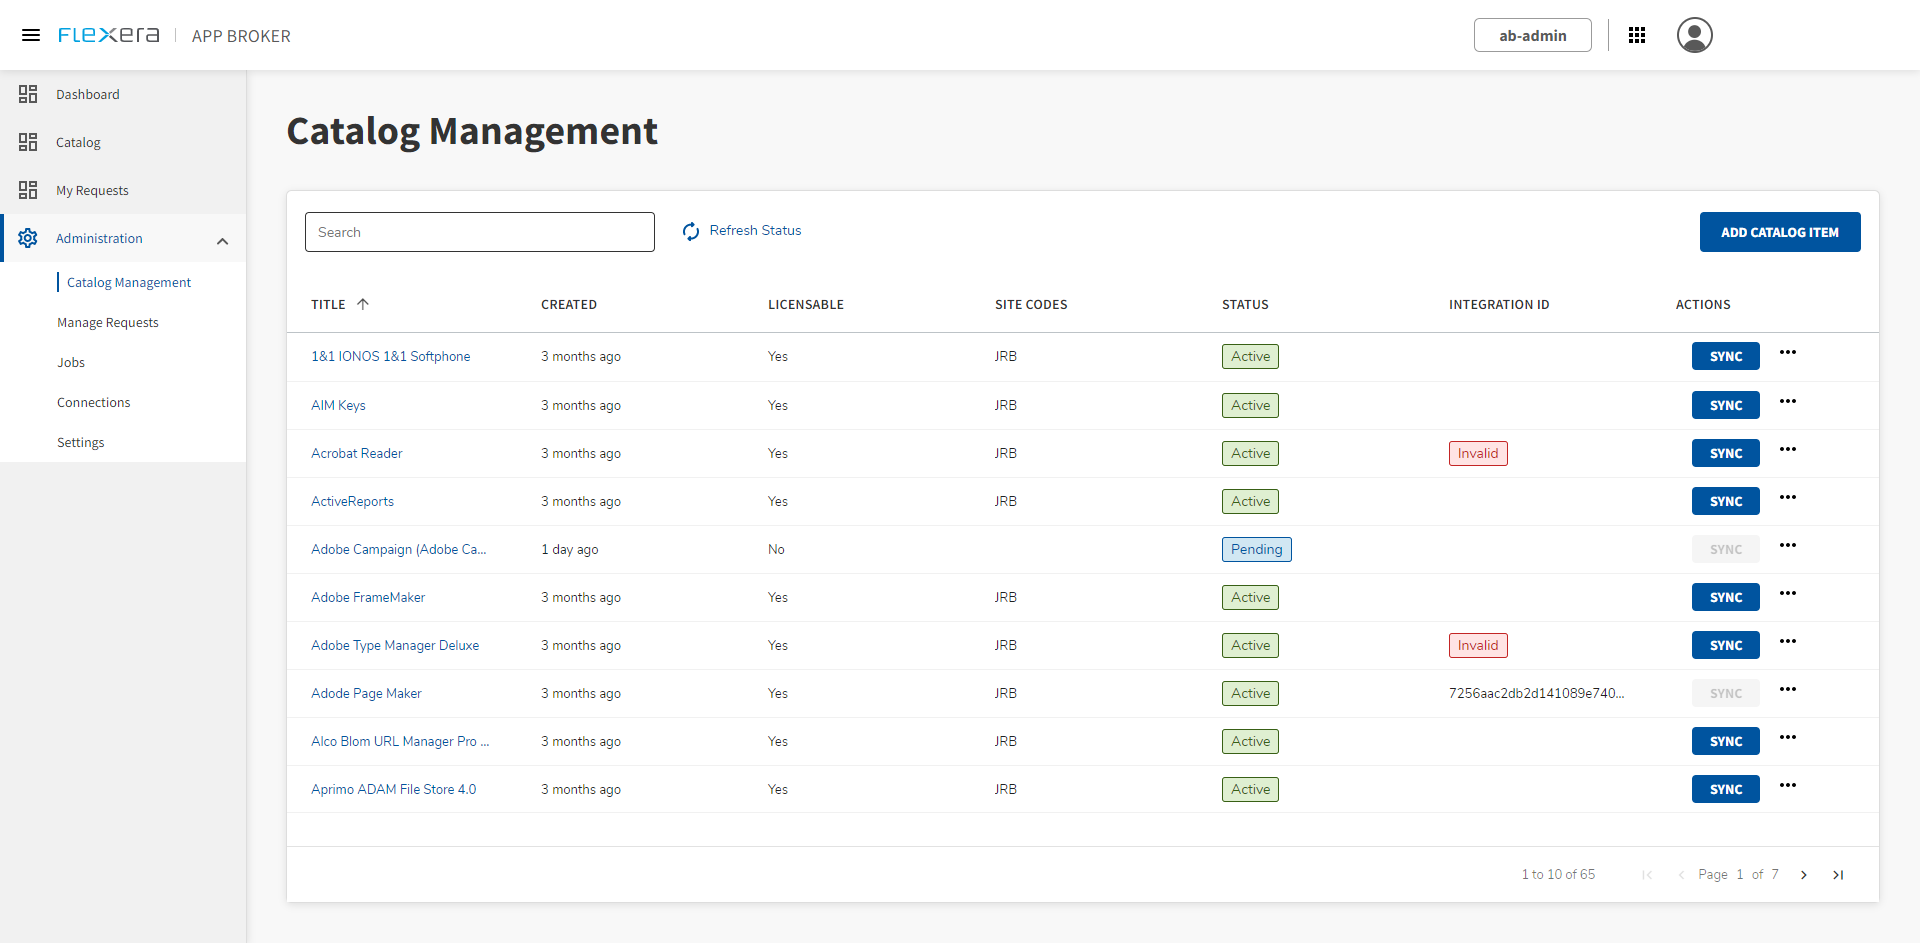Screen dimensions: 1920x943
Task: Select Jobs submenu item
Action: click(x=71, y=362)
